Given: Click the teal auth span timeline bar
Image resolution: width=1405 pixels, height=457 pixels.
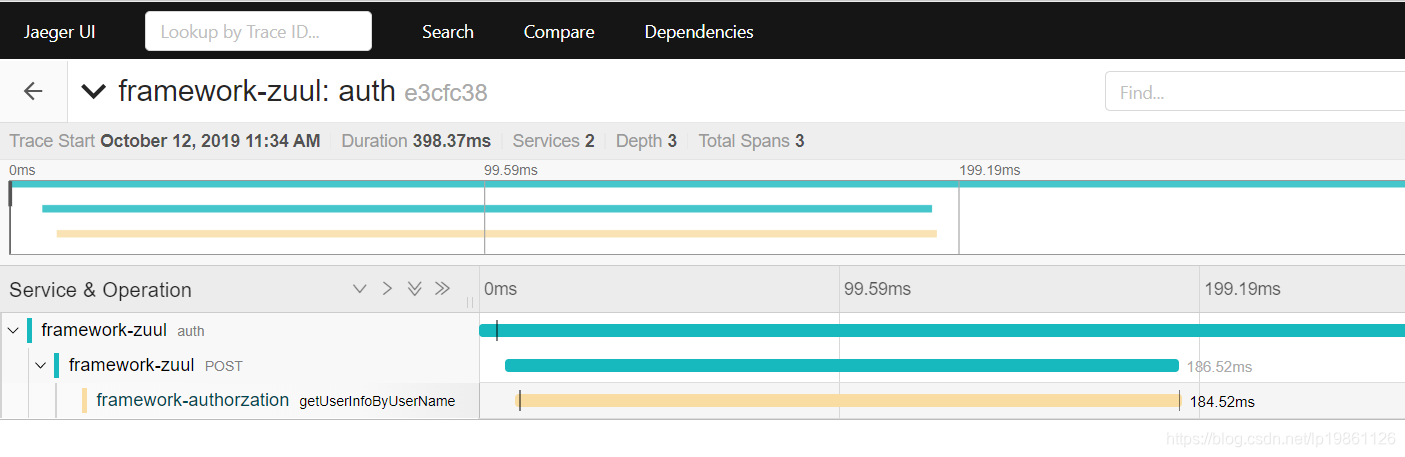Looking at the screenshot, I should click(942, 330).
